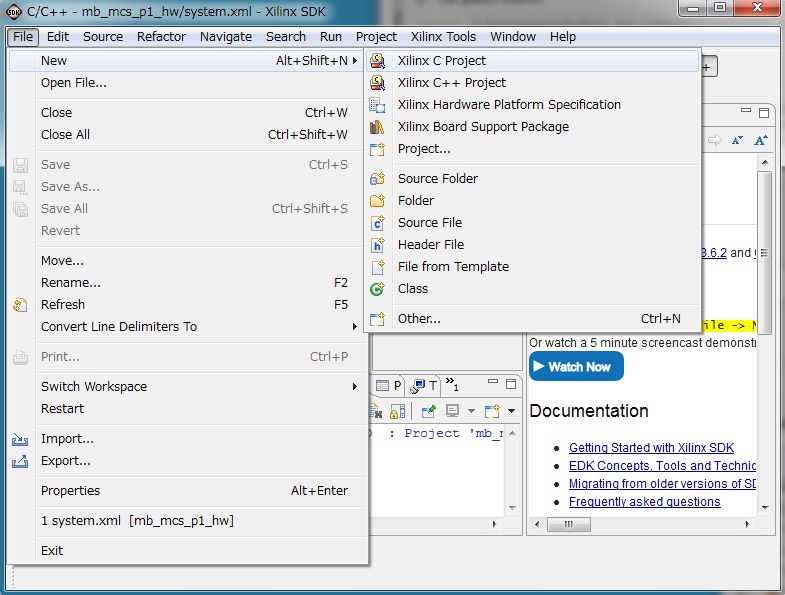
Task: Show hidden tabs chevron in bottom panel
Action: (452, 384)
